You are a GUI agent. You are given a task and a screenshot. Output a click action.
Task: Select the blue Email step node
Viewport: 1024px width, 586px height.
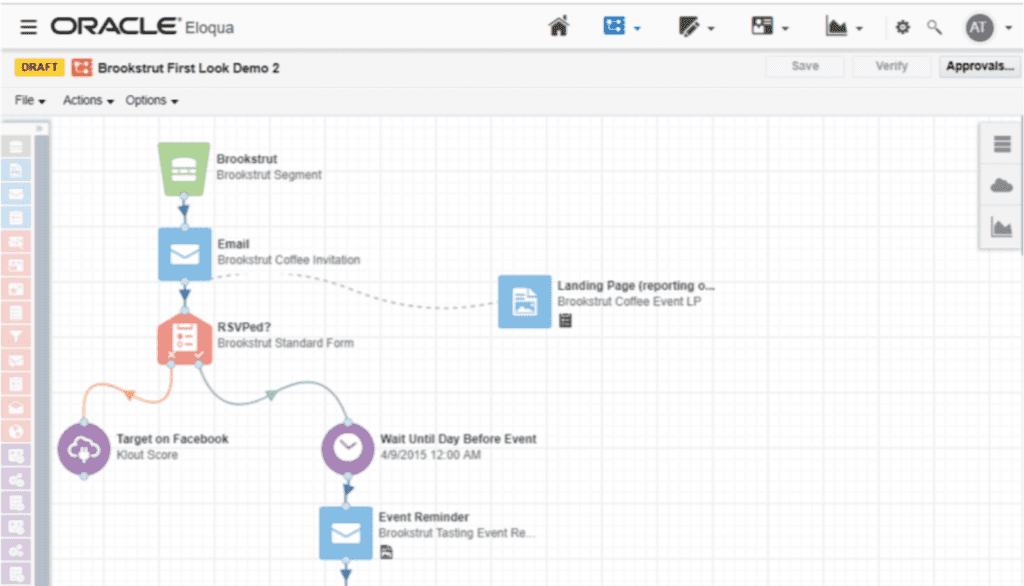click(x=184, y=254)
